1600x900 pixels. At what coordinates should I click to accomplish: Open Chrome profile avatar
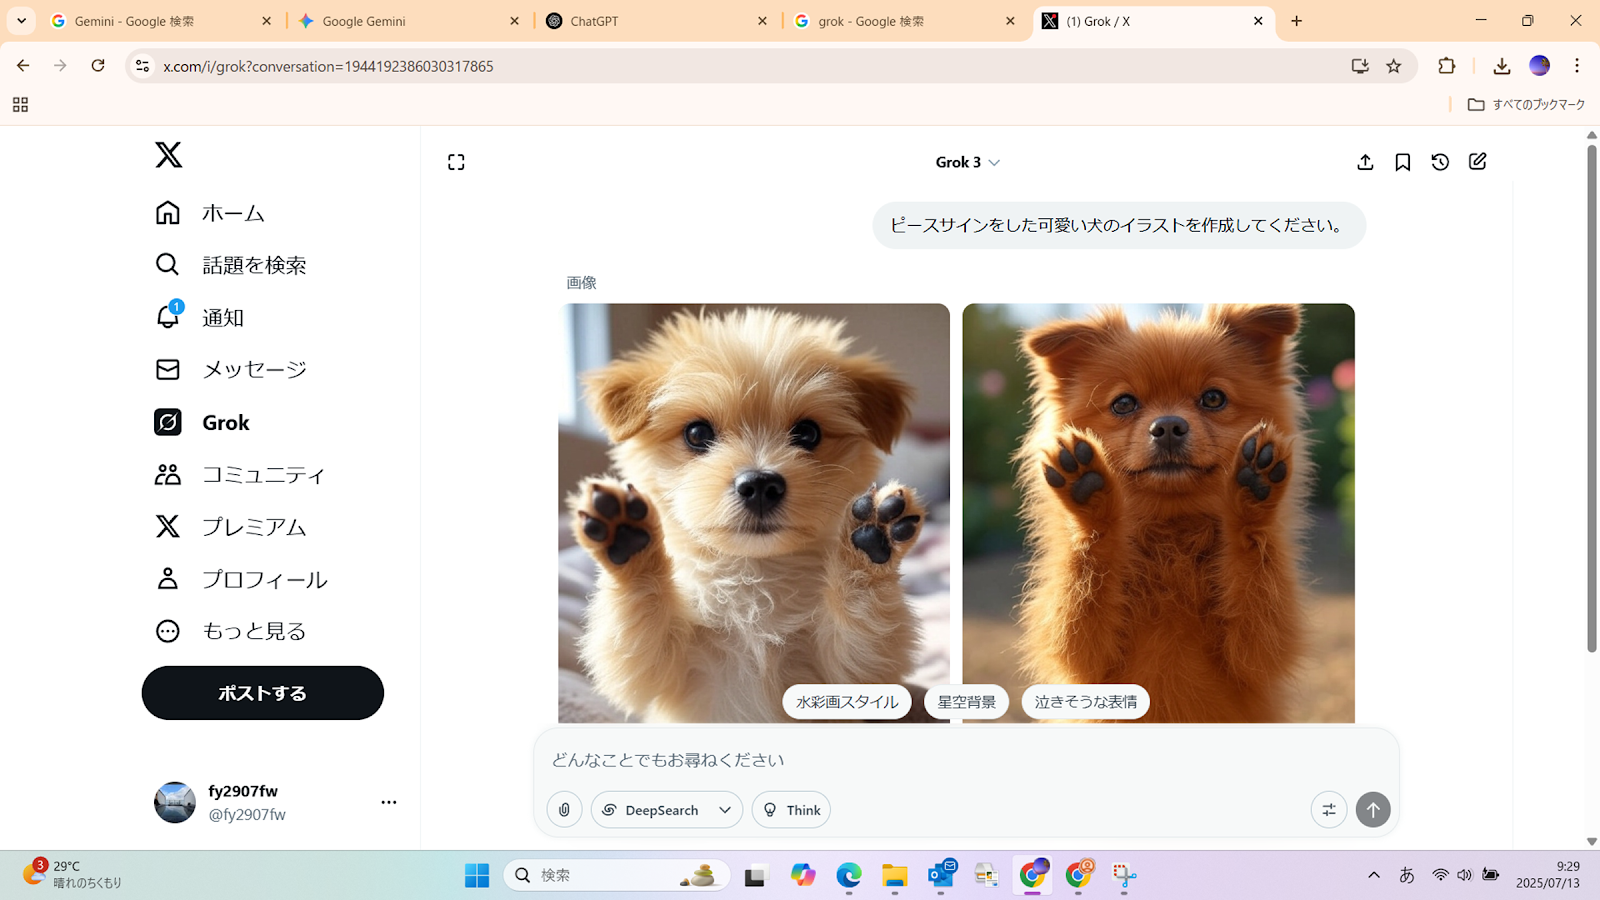tap(1540, 66)
